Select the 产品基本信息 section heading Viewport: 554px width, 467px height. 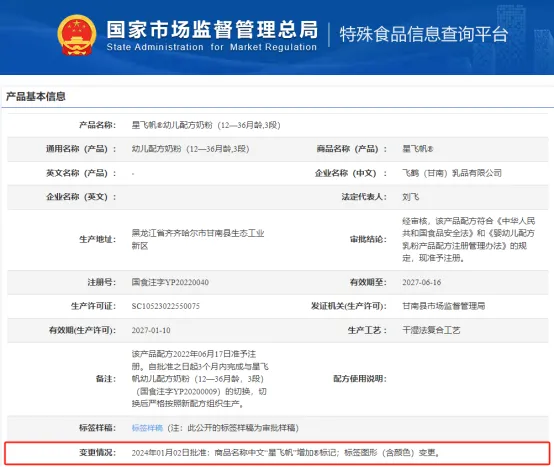[x=36, y=96]
